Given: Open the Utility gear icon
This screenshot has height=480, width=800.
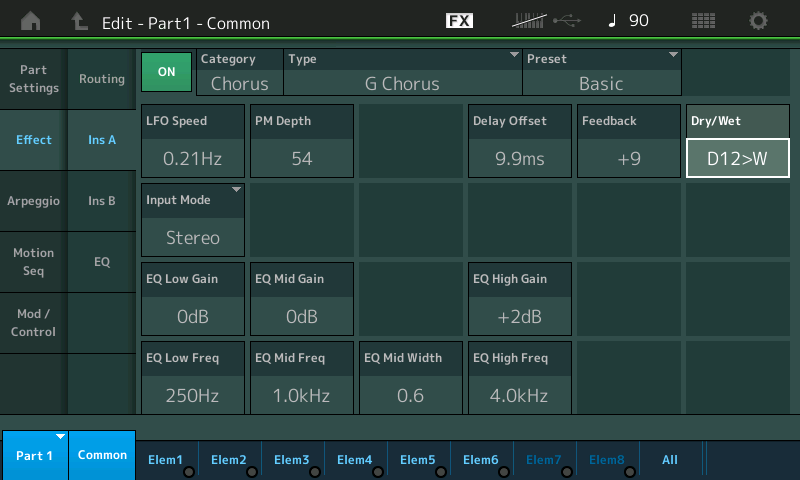Looking at the screenshot, I should pos(759,21).
